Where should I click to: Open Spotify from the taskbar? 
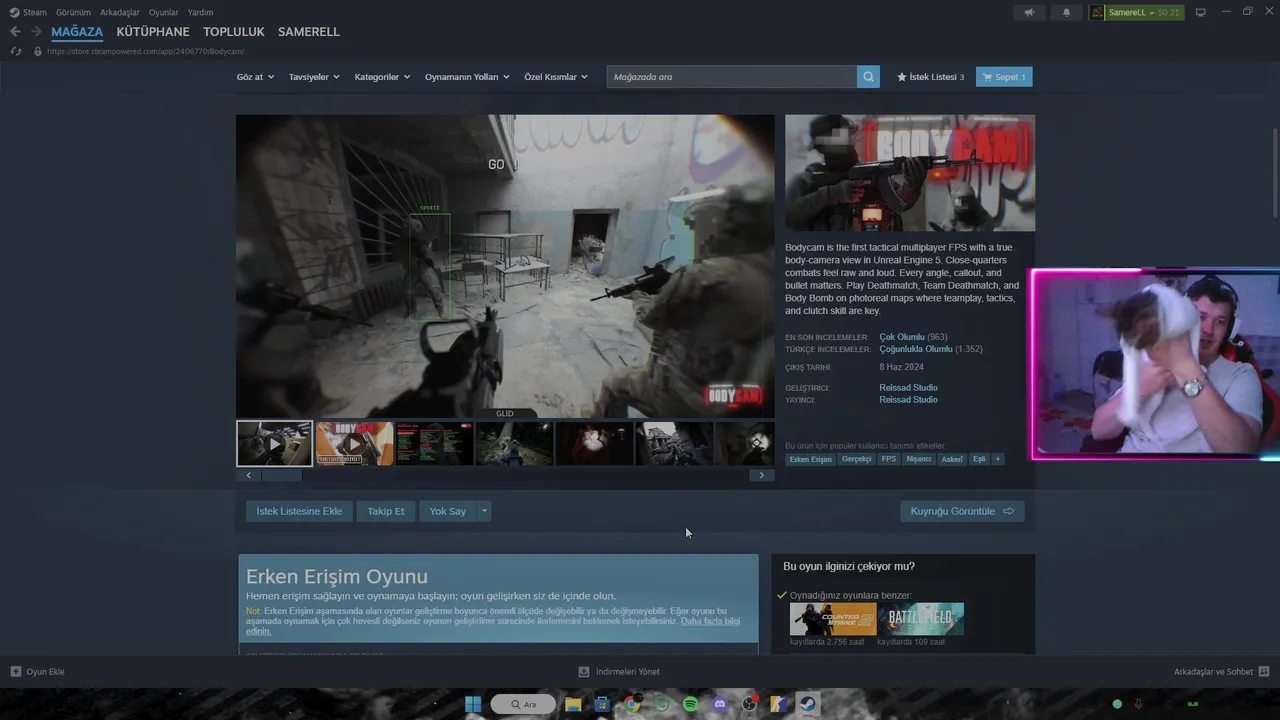tap(690, 704)
